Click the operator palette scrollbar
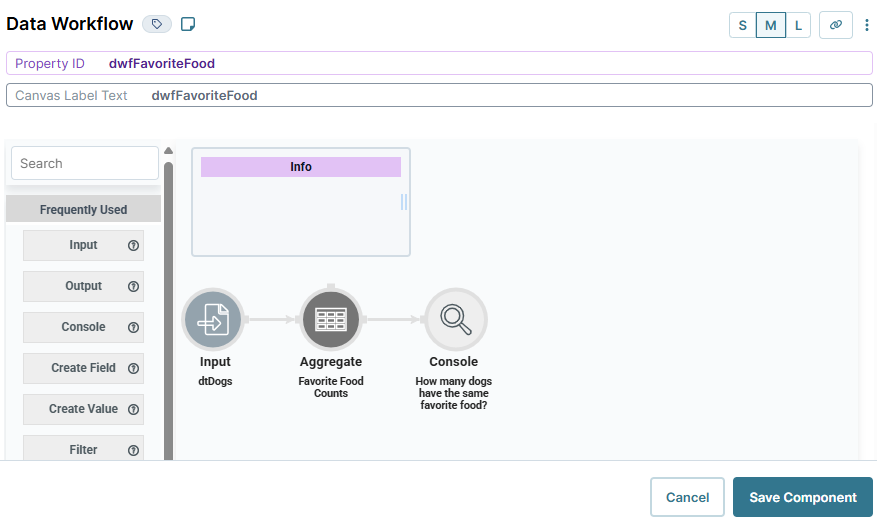Screen dimensions: 877x523 (168, 310)
